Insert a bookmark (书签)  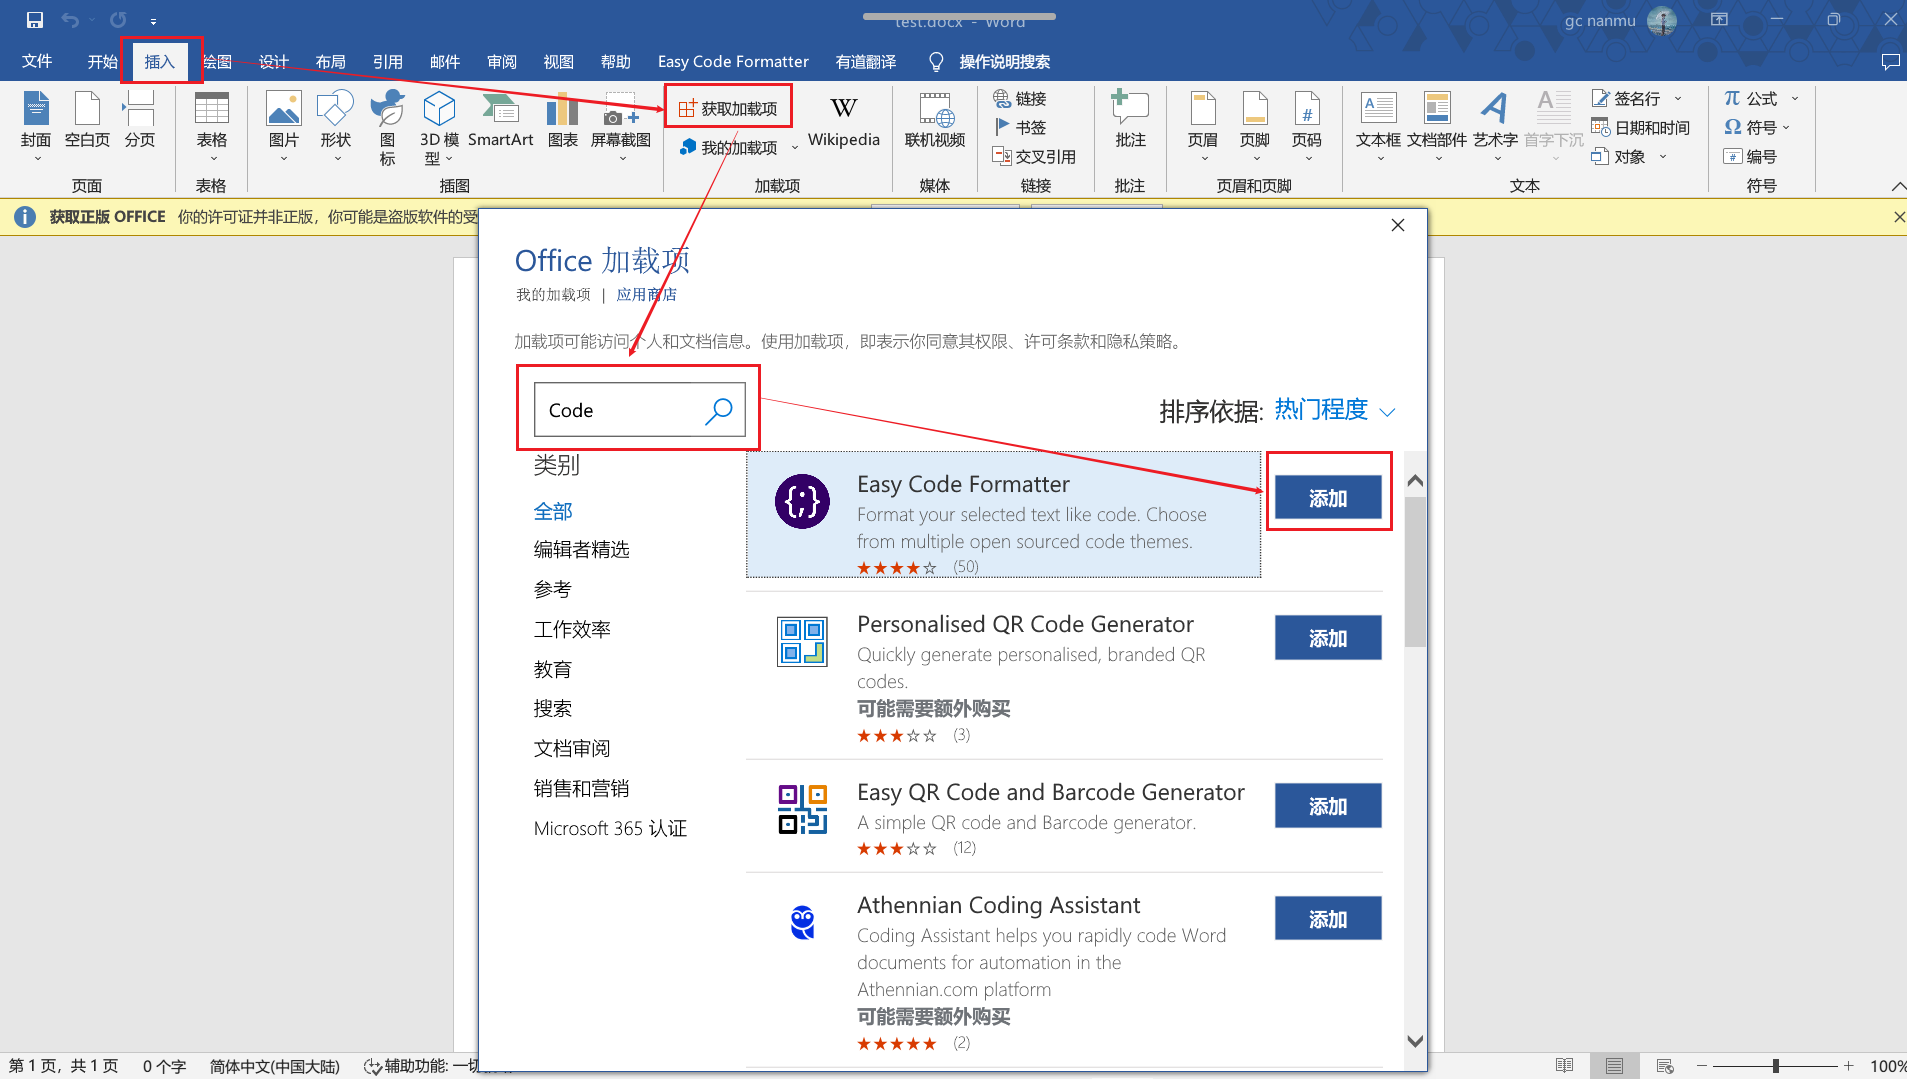(x=1020, y=127)
